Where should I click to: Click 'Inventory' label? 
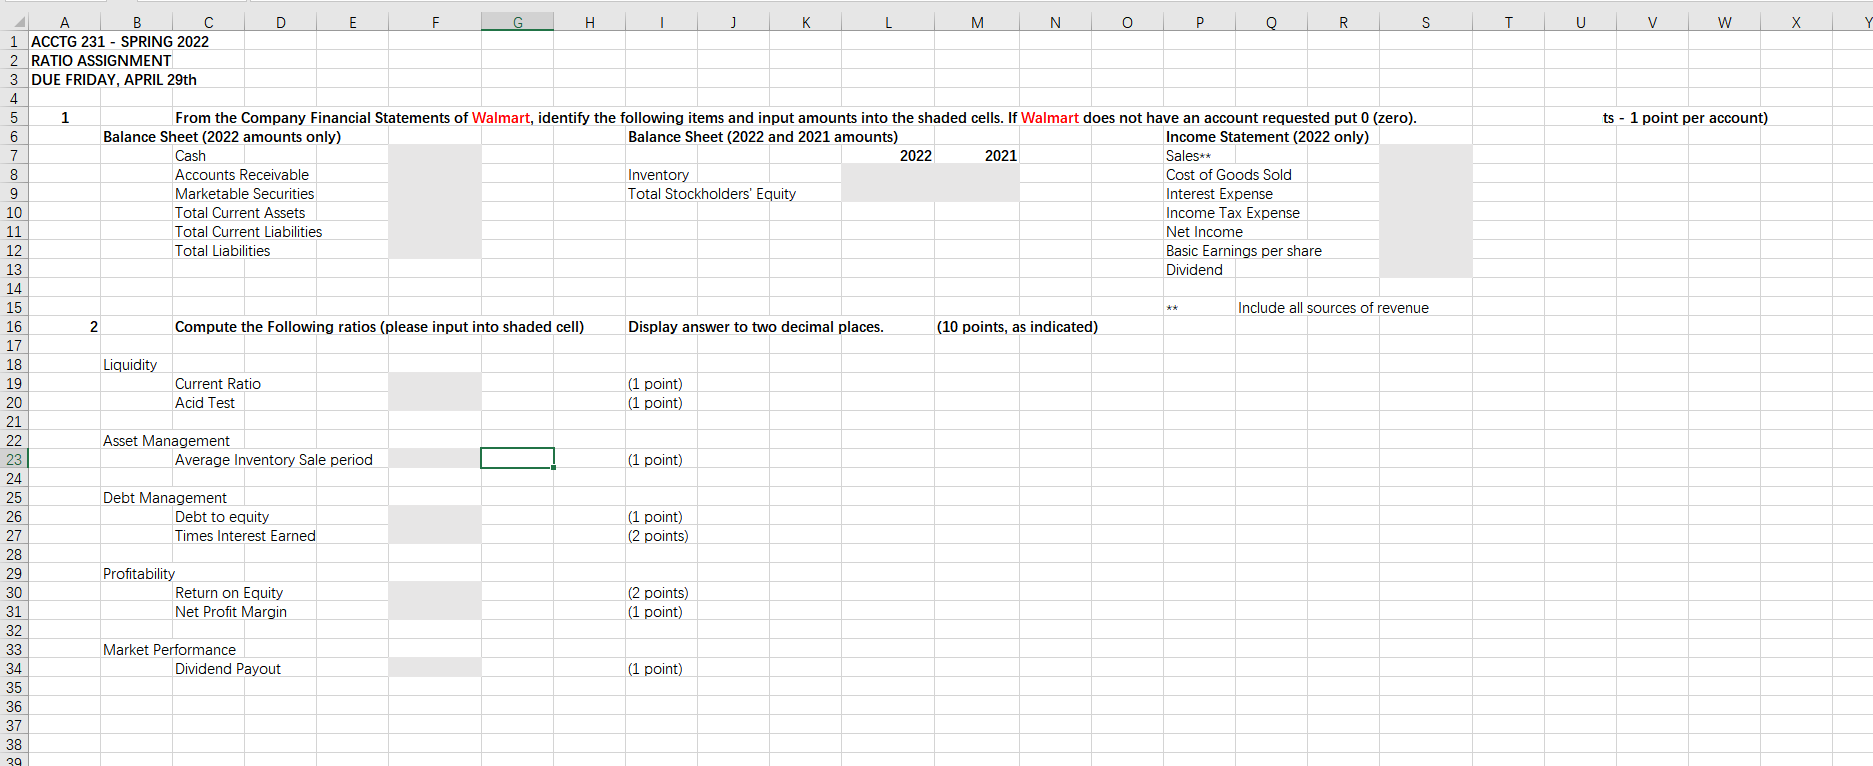coord(658,174)
